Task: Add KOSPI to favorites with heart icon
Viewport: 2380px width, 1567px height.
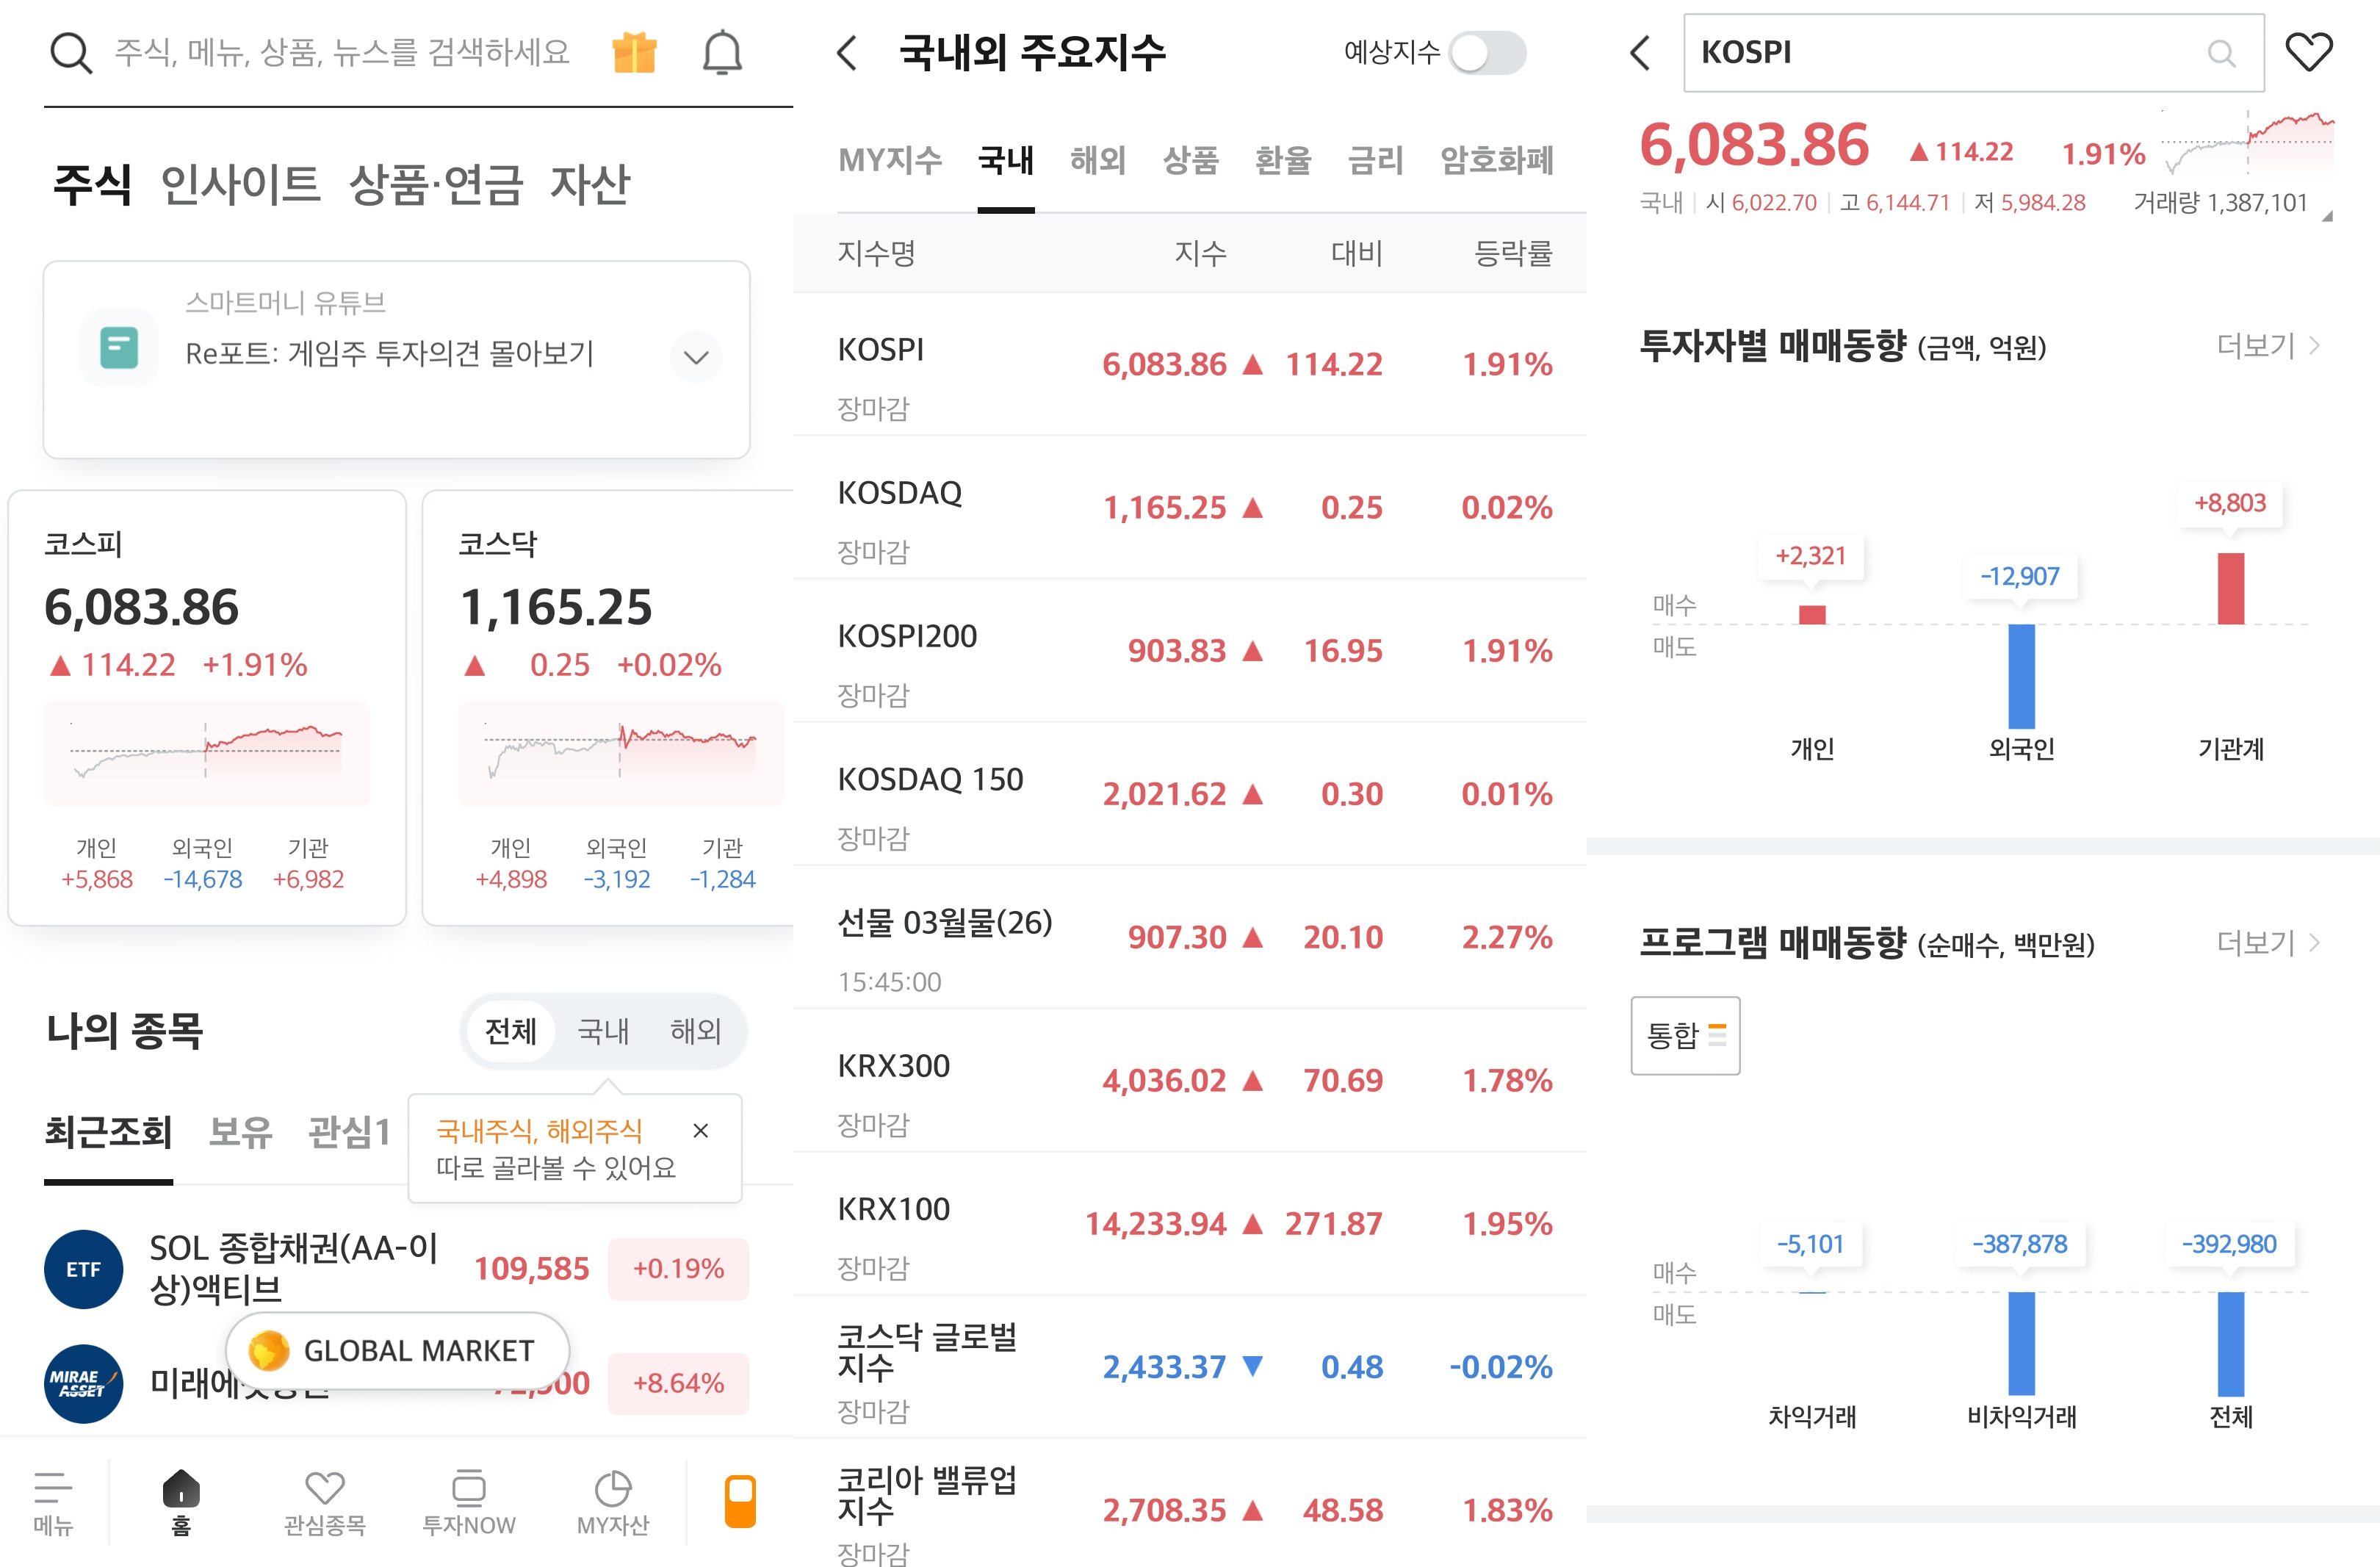Action: [2308, 52]
